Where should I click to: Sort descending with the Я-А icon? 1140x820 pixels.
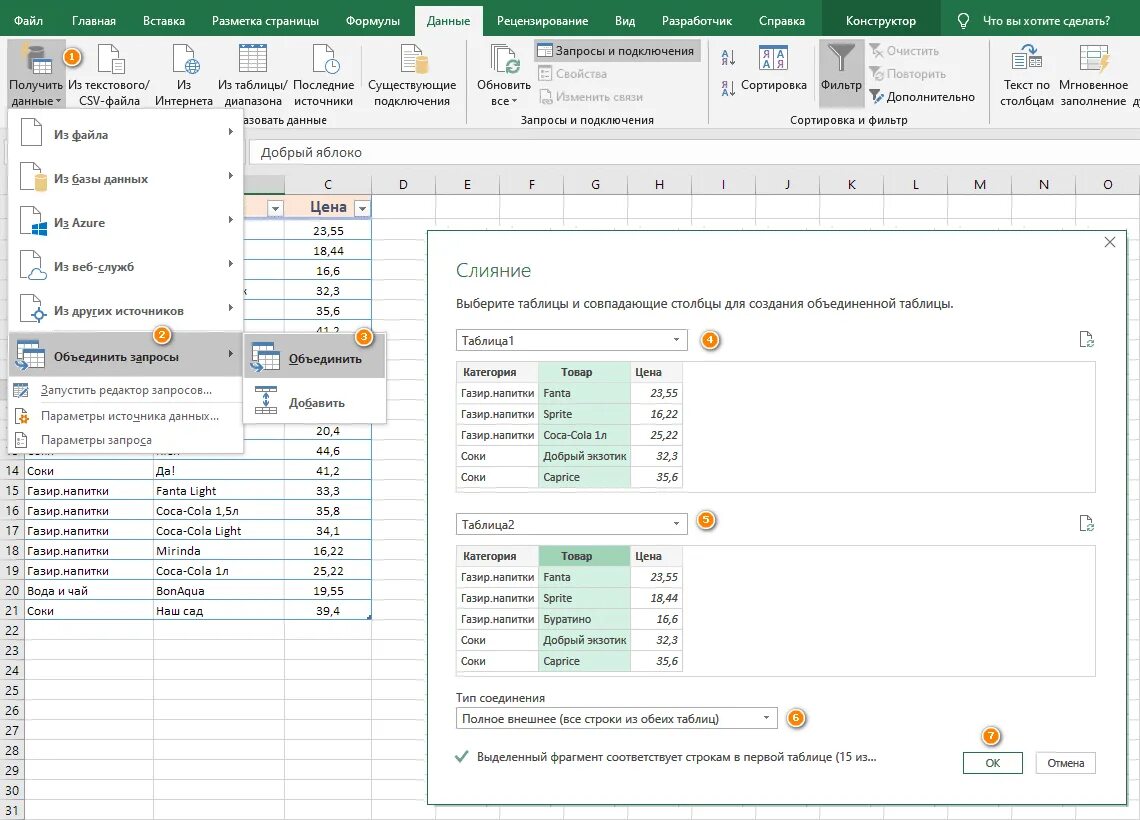728,88
